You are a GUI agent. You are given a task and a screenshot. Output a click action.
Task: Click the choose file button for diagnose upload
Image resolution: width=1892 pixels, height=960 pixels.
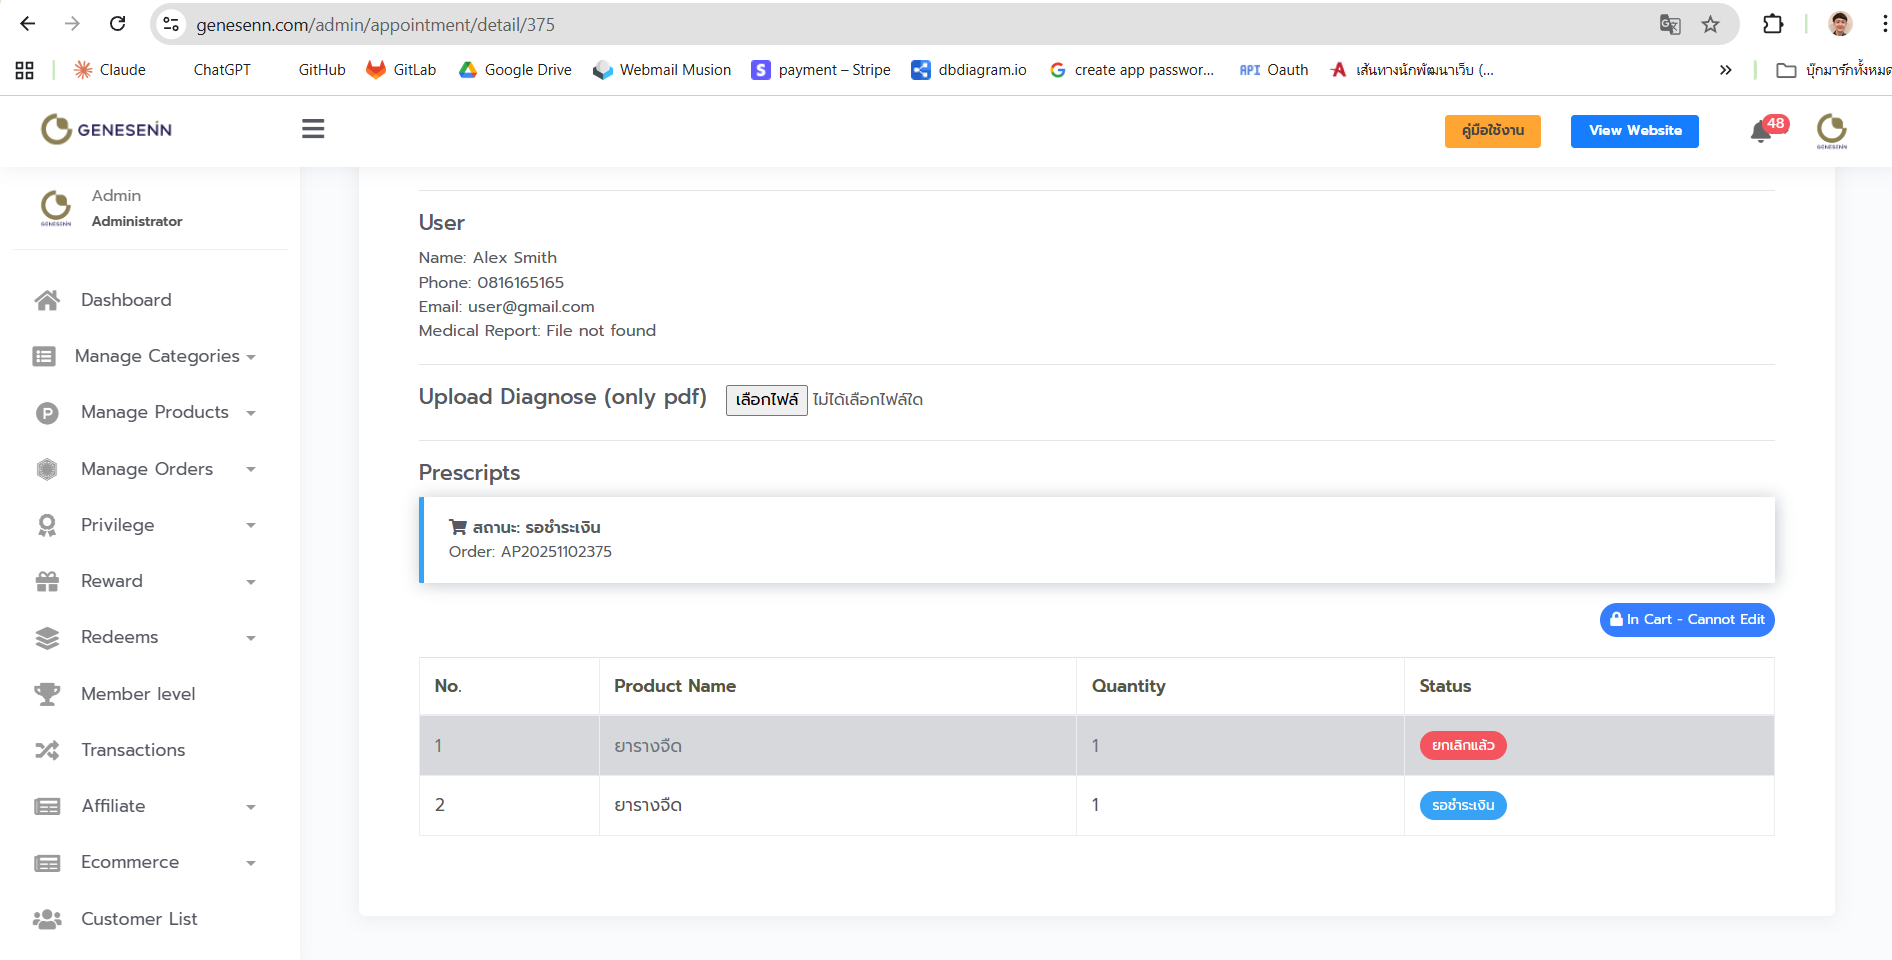tap(766, 400)
